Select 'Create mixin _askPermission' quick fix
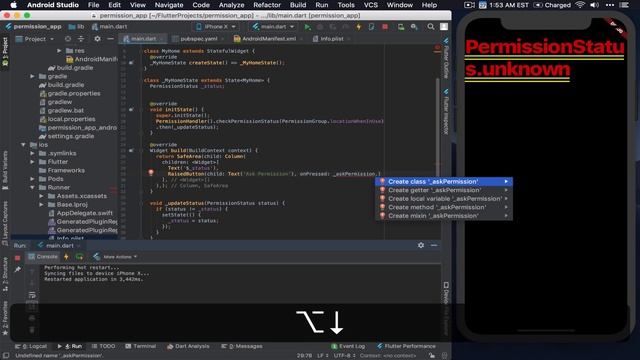 coord(444,216)
